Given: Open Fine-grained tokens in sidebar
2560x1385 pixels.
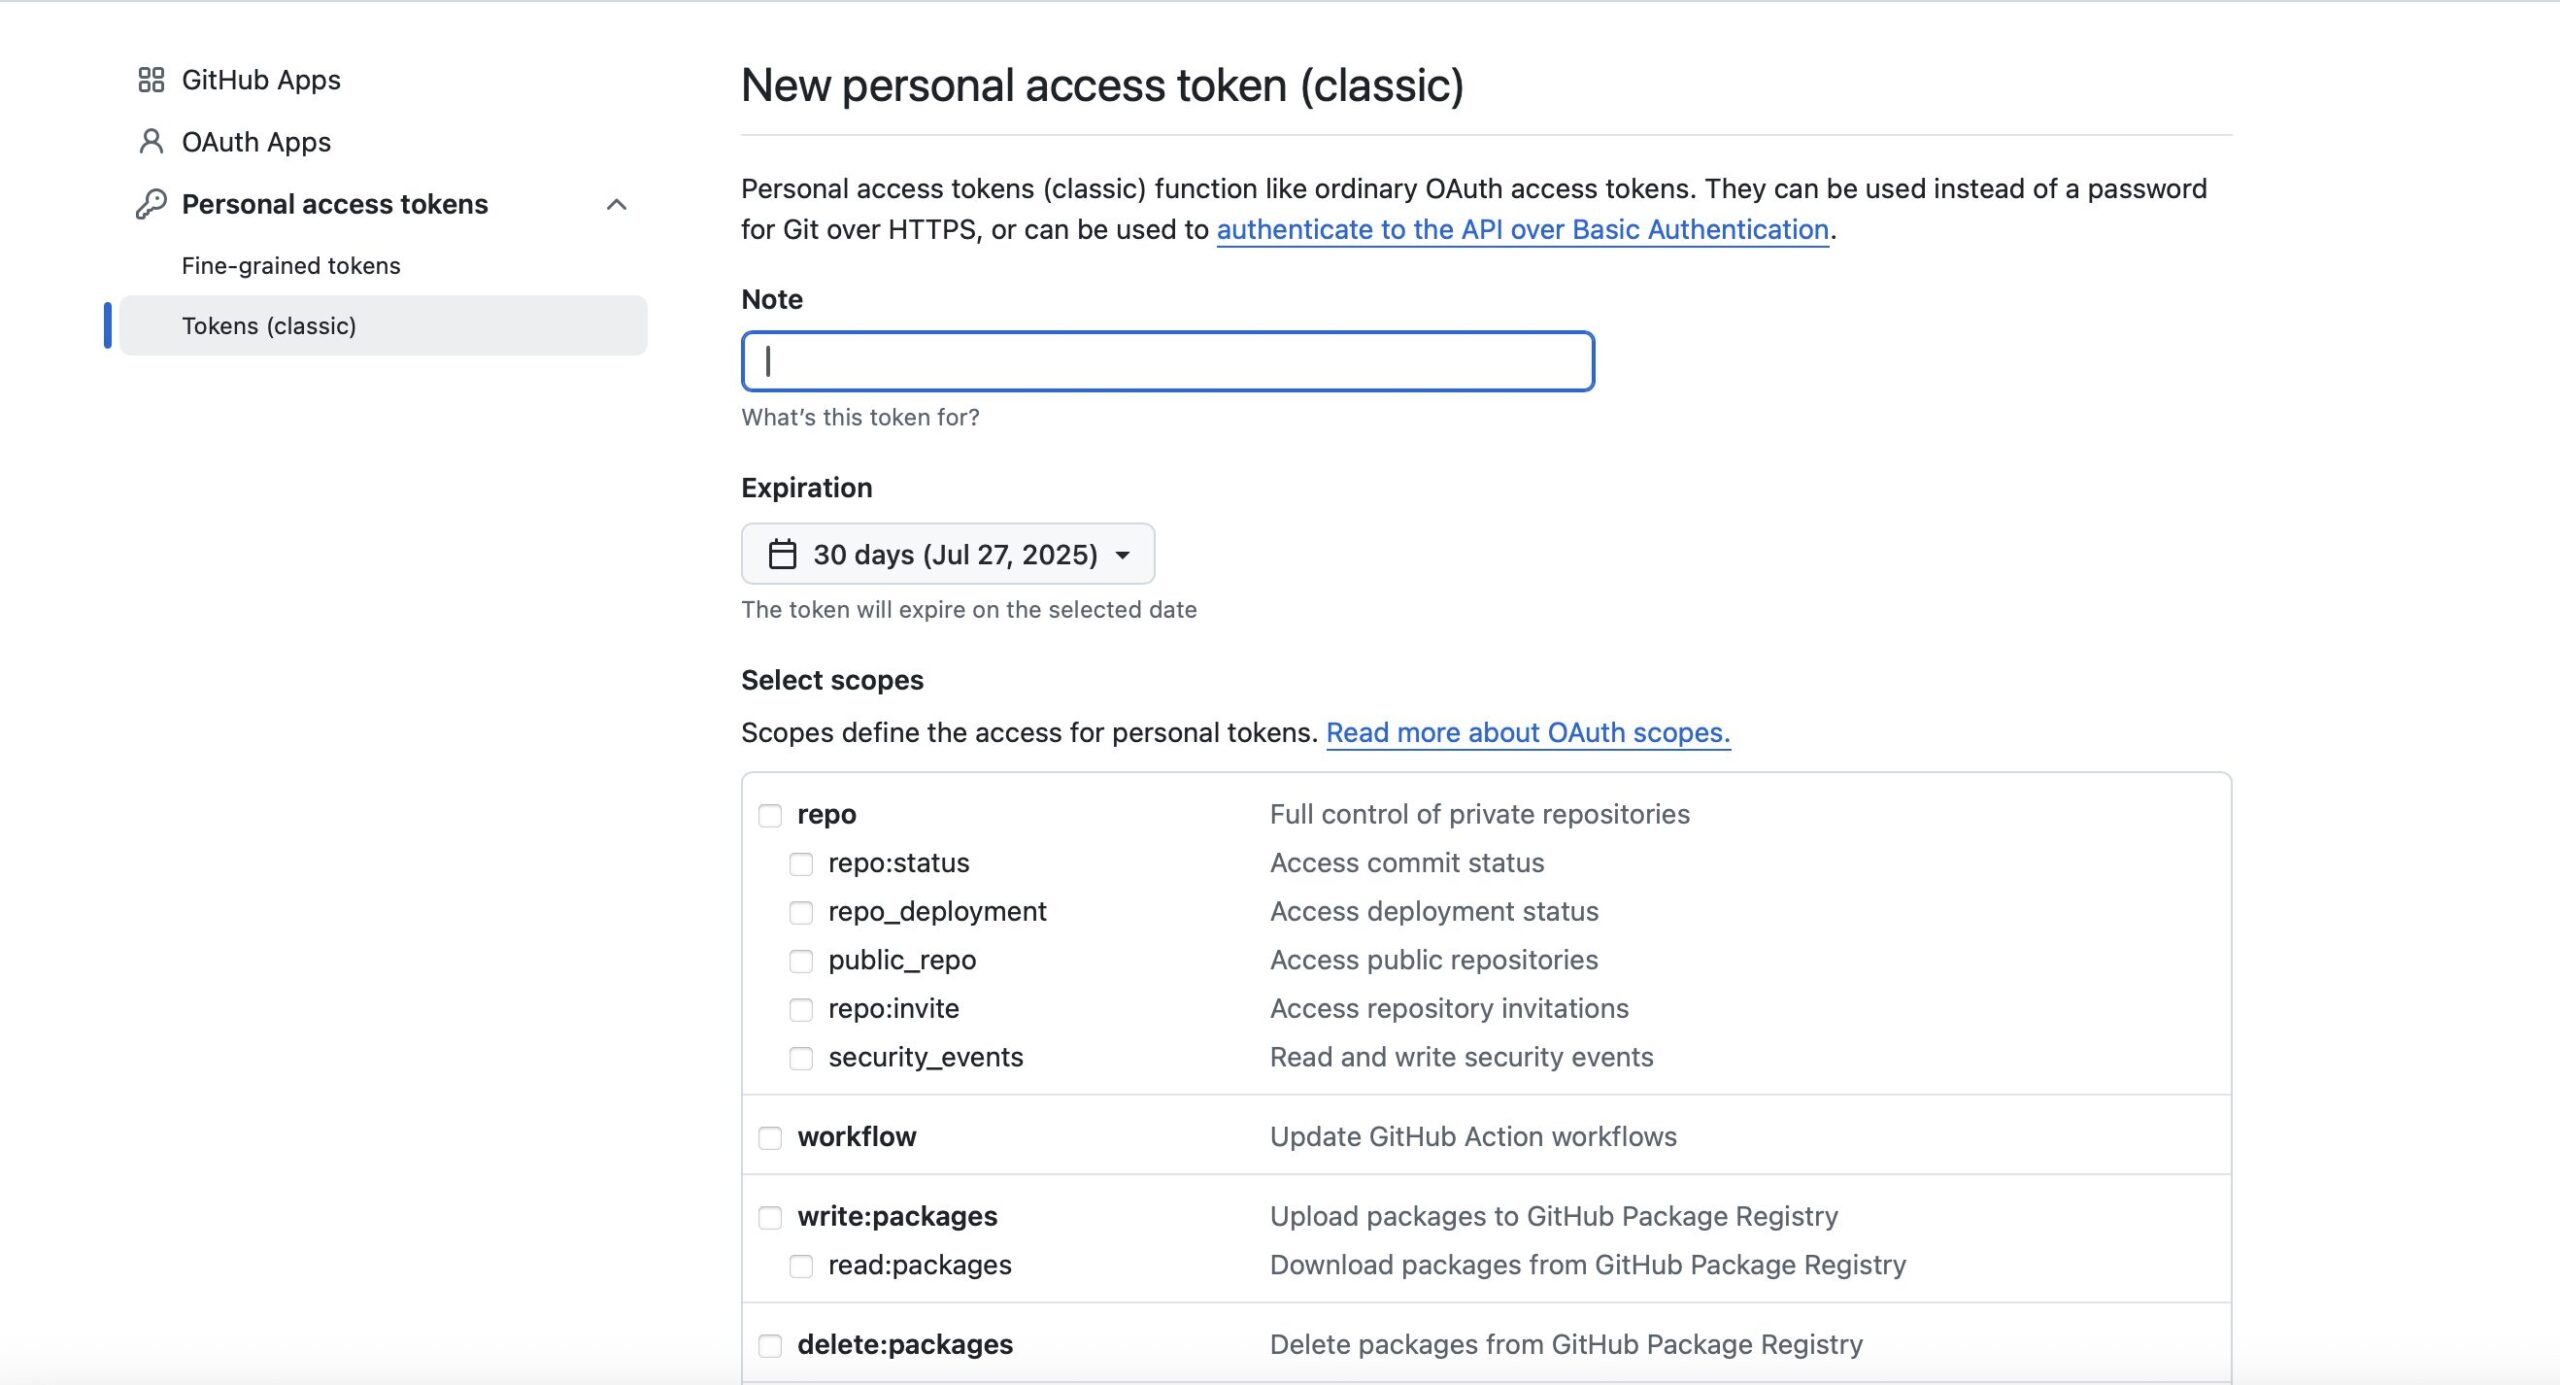Looking at the screenshot, I should [291, 265].
